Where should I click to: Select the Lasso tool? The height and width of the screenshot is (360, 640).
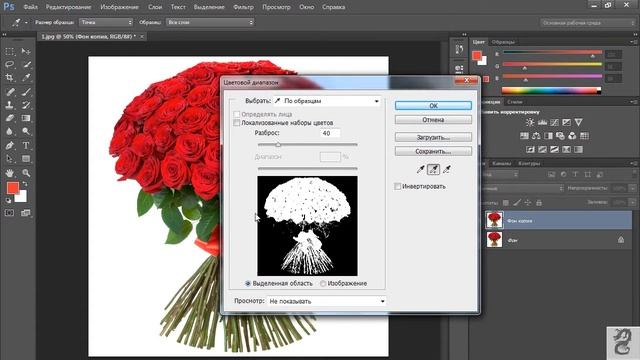(10, 64)
